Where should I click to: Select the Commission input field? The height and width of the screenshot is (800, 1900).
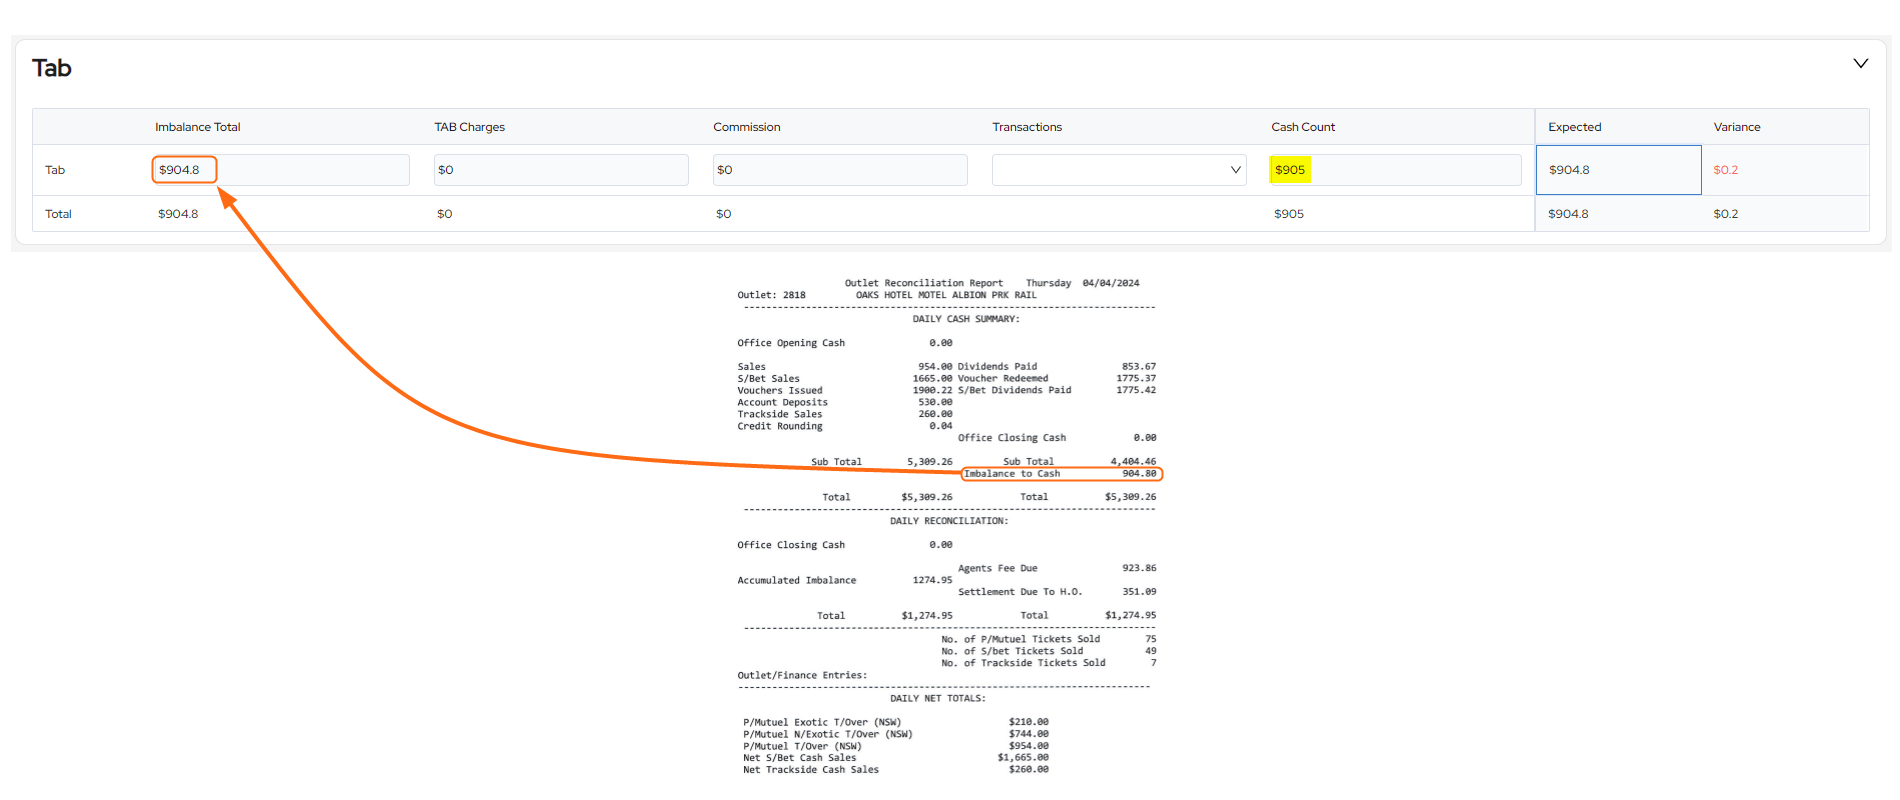839,170
